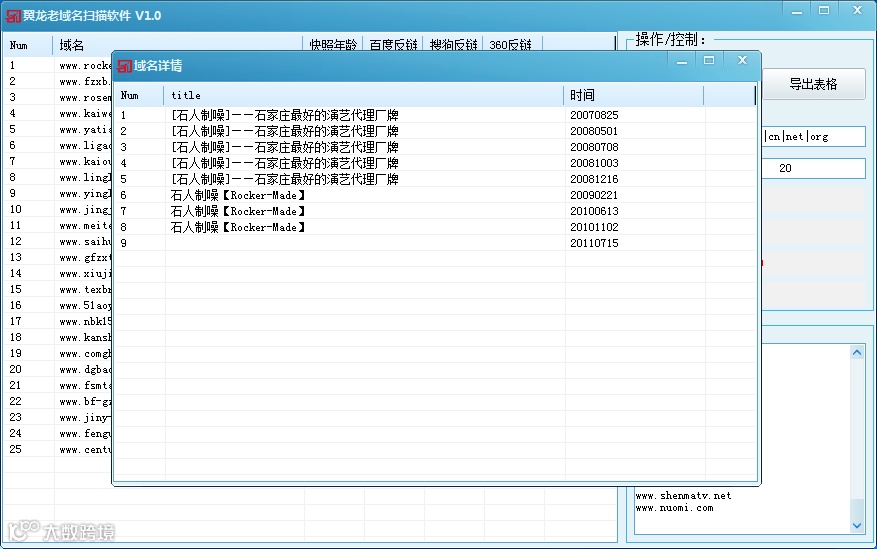Click the app logo icon in 域名详情 title bar
This screenshot has height=549, width=877.
coord(124,66)
